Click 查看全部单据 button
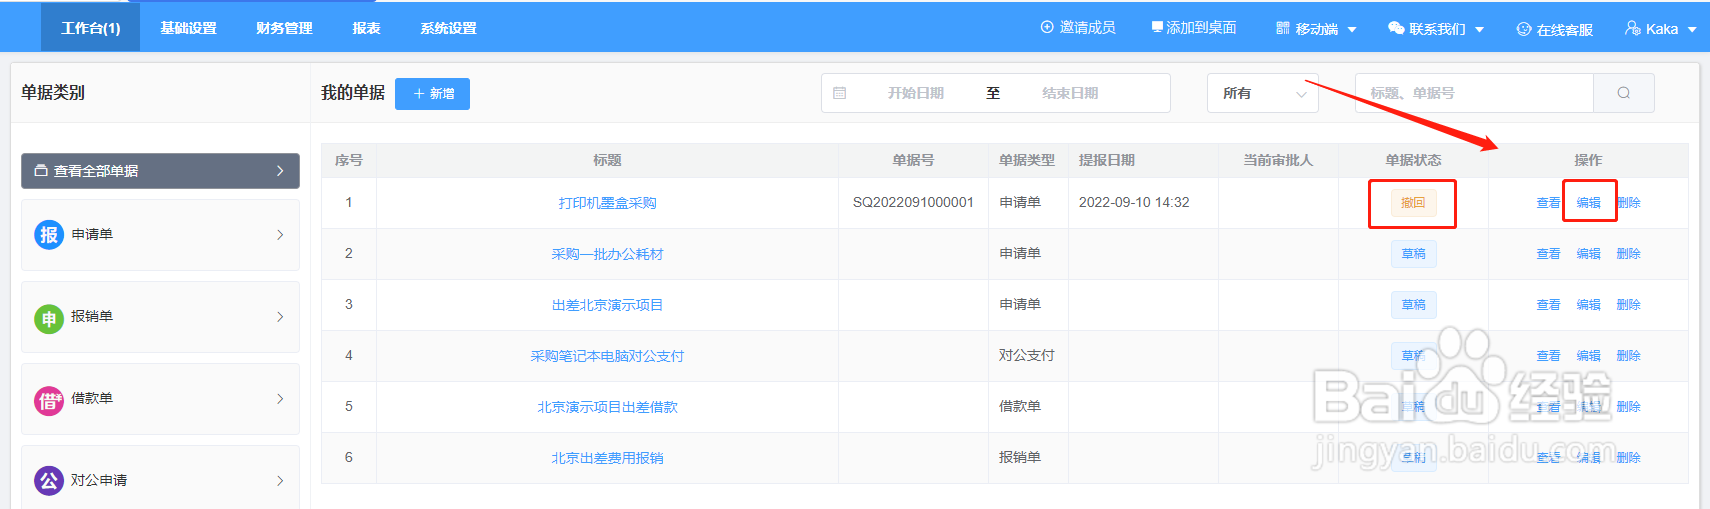The image size is (1710, 509). click(160, 171)
